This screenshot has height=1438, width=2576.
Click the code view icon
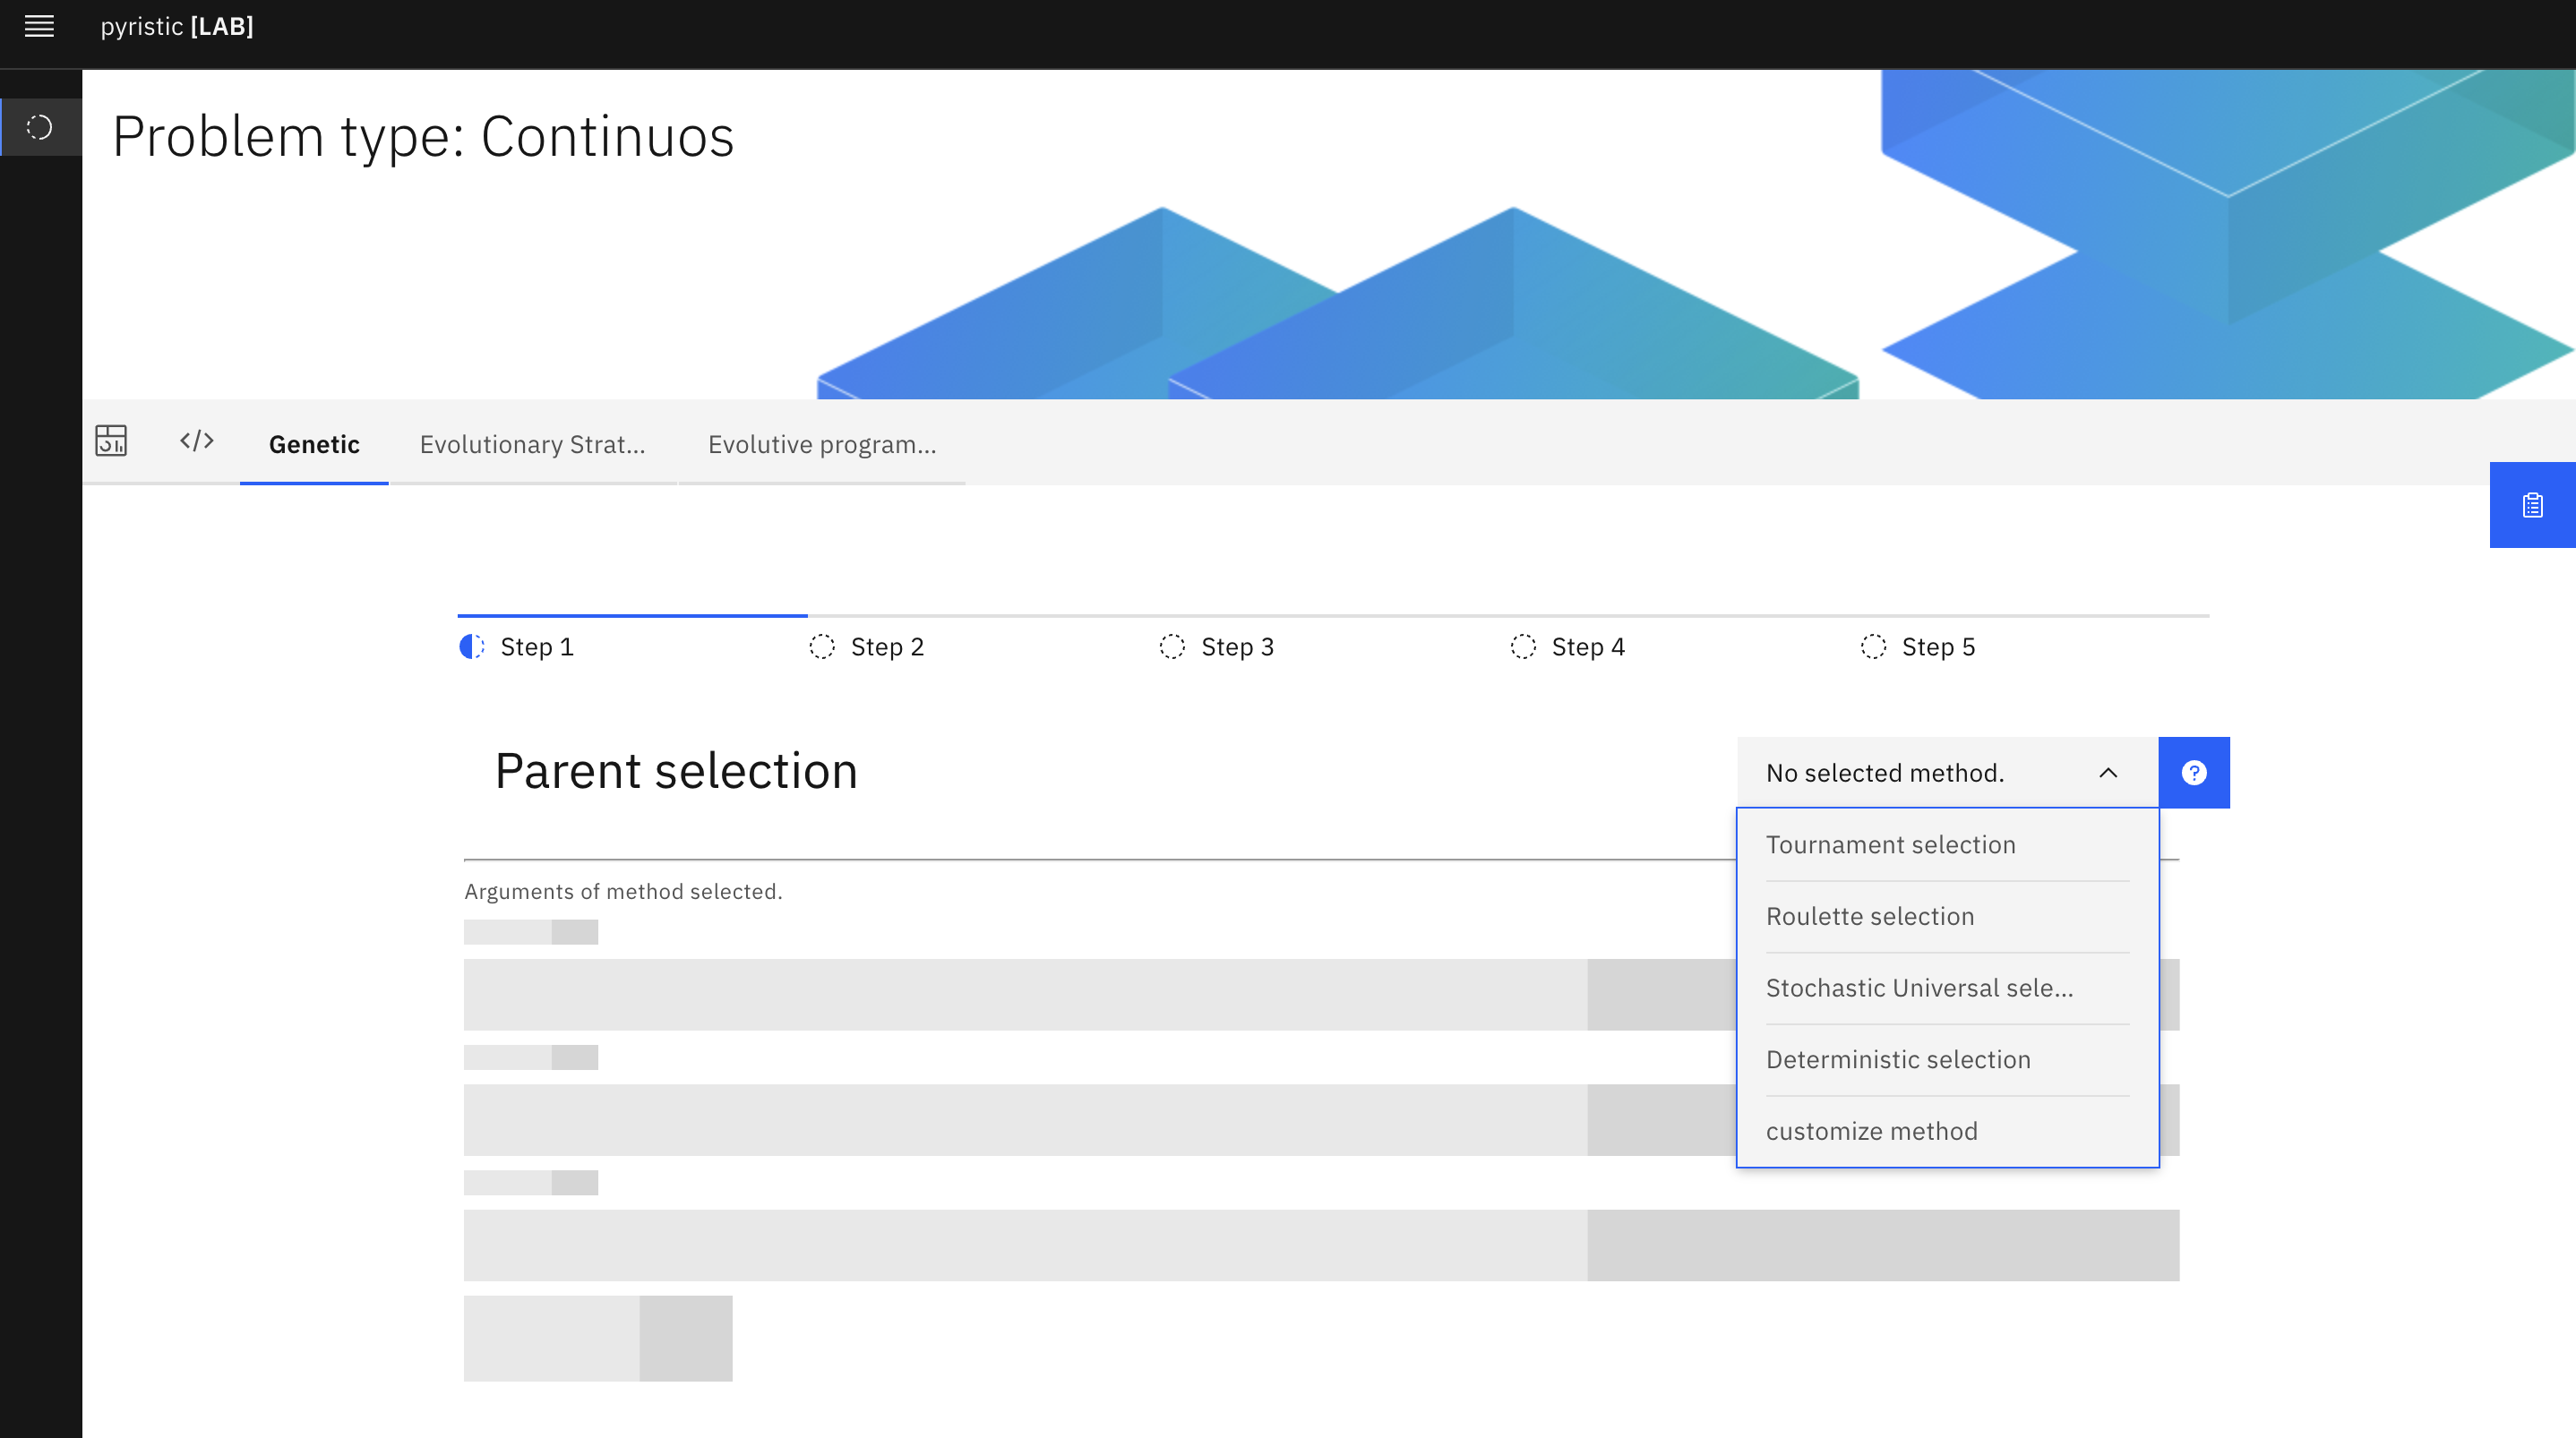click(x=194, y=442)
